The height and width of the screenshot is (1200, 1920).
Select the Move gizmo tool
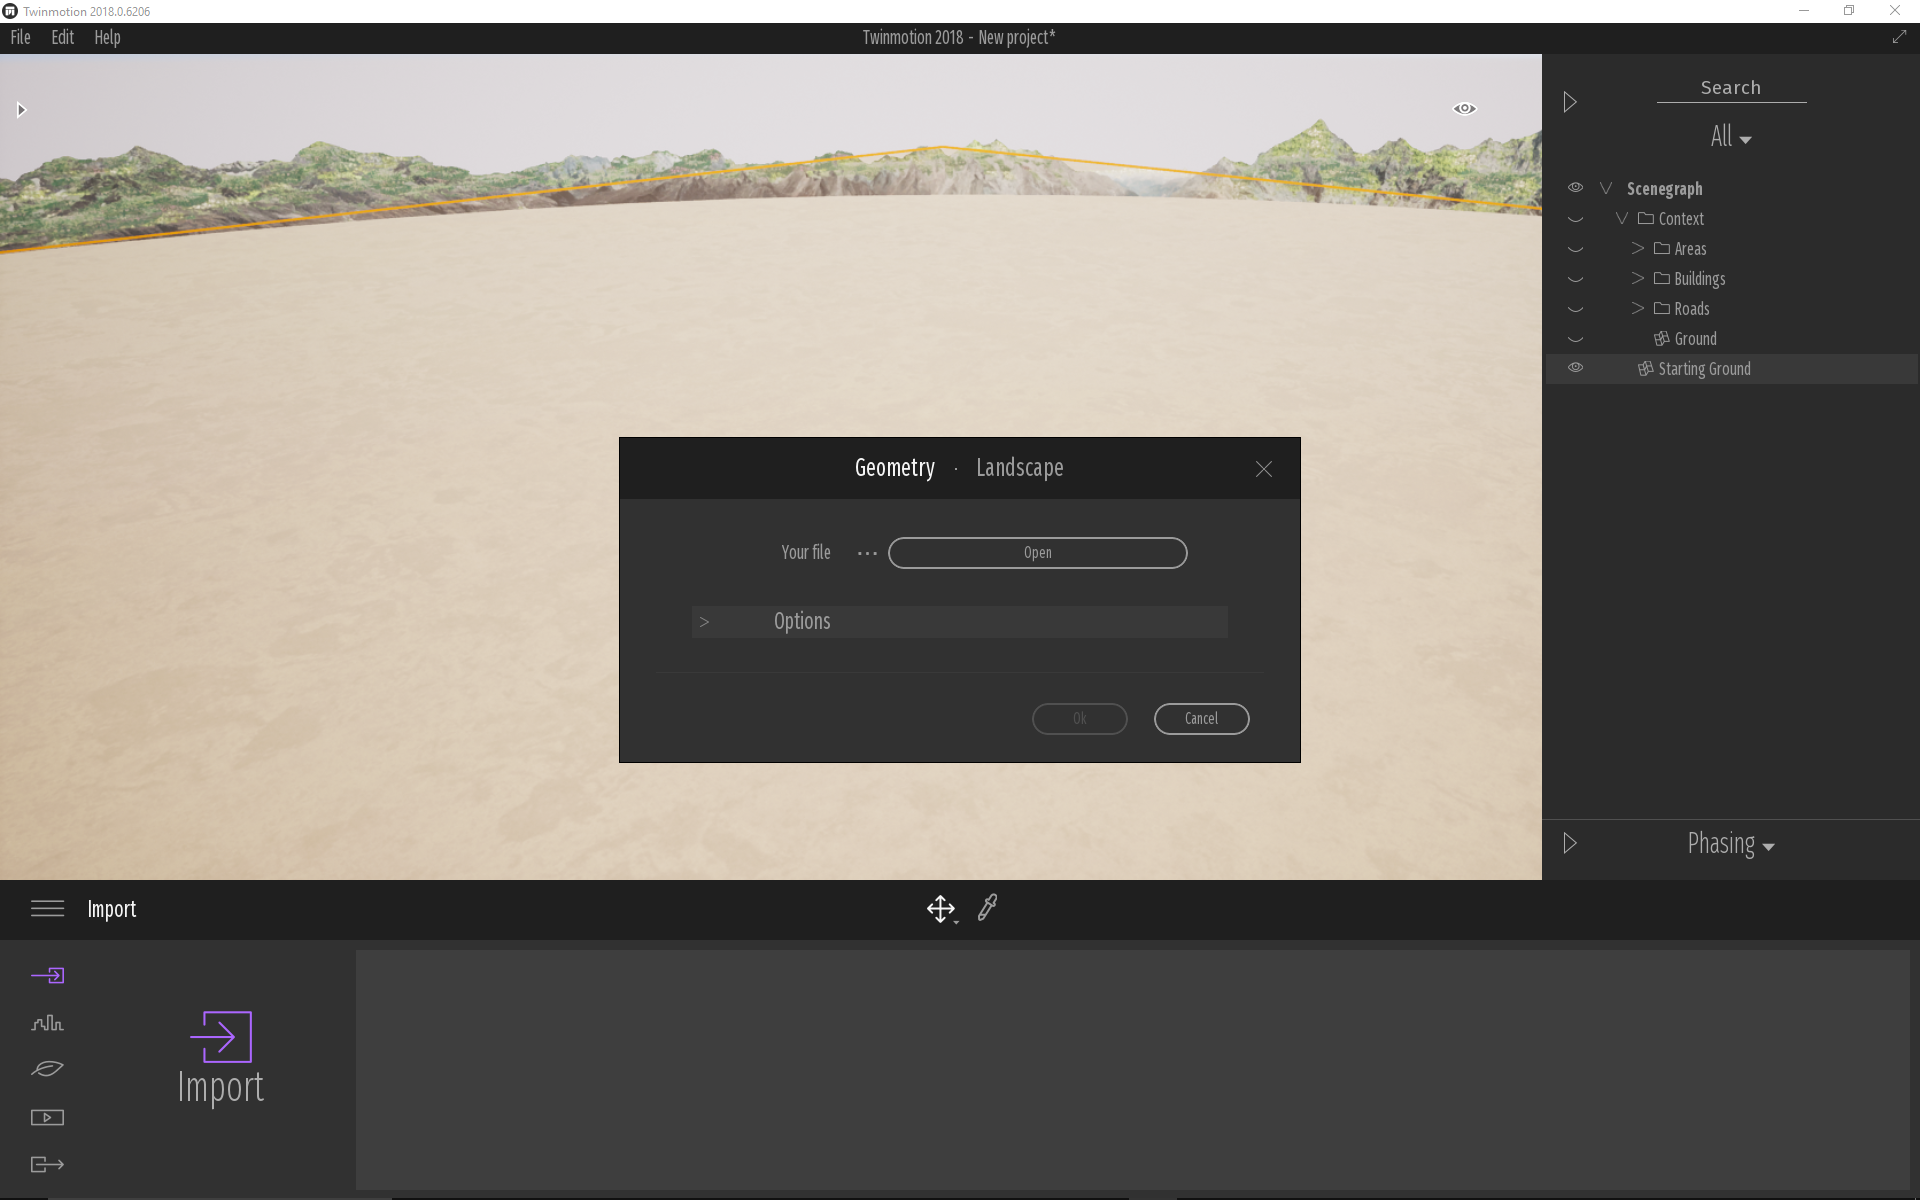point(941,909)
